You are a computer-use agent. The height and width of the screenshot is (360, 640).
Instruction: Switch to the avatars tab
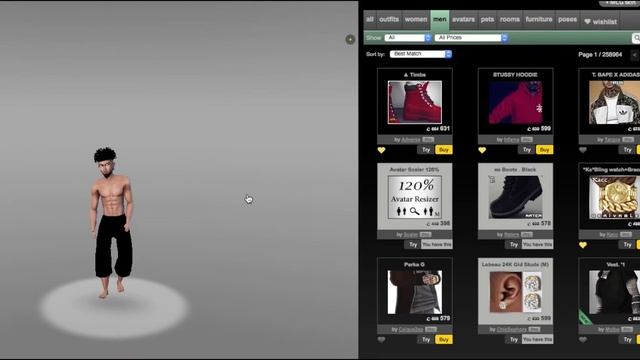click(x=463, y=20)
